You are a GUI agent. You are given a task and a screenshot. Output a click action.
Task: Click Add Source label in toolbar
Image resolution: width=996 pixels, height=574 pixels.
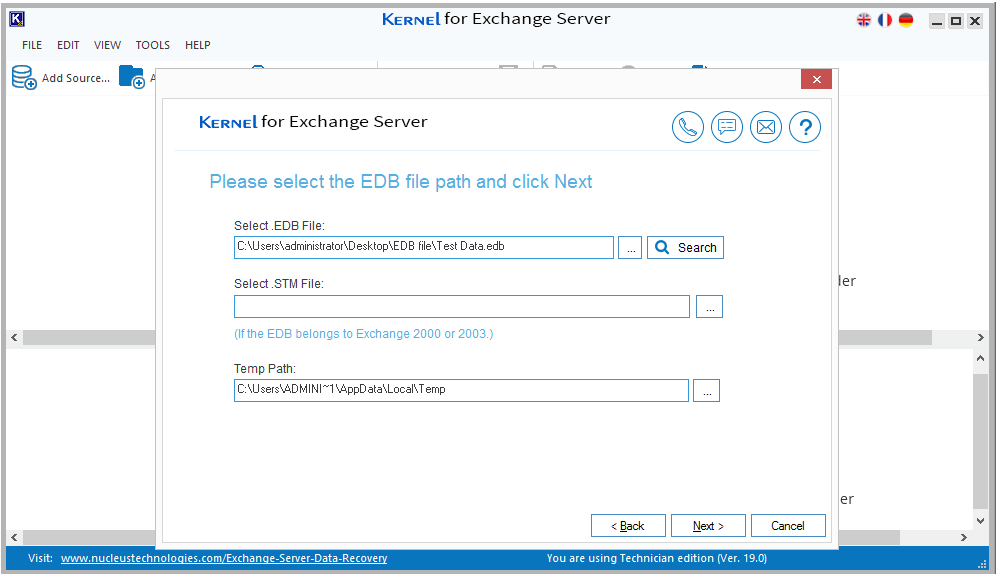(x=76, y=78)
